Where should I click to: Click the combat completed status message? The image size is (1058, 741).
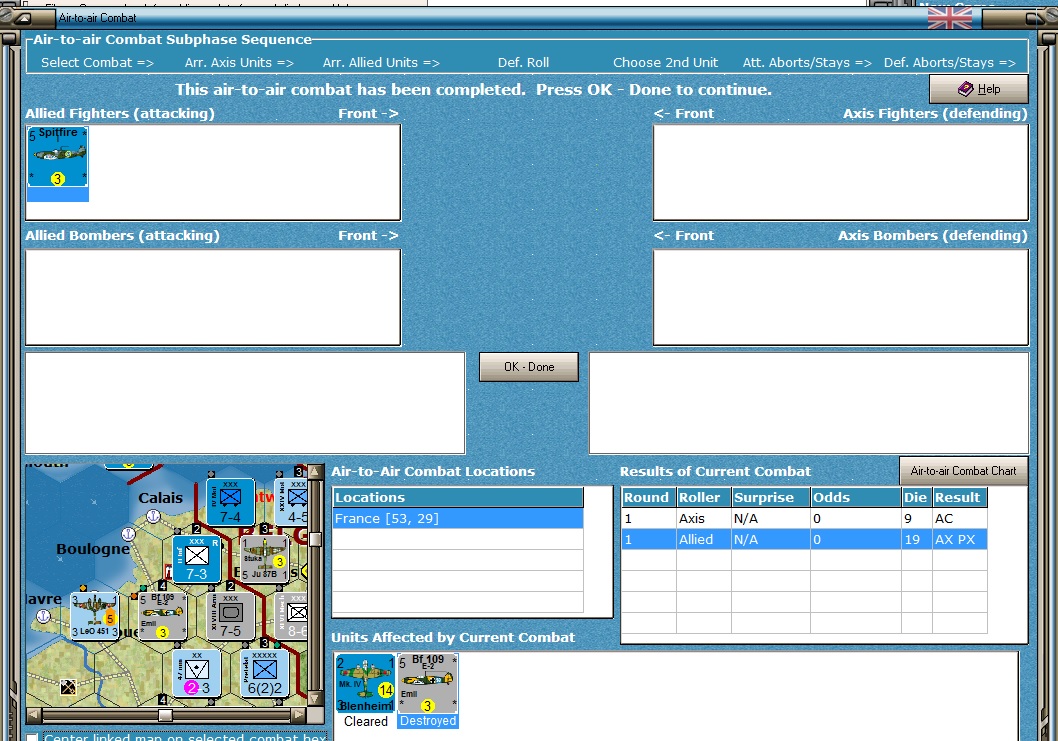point(474,90)
